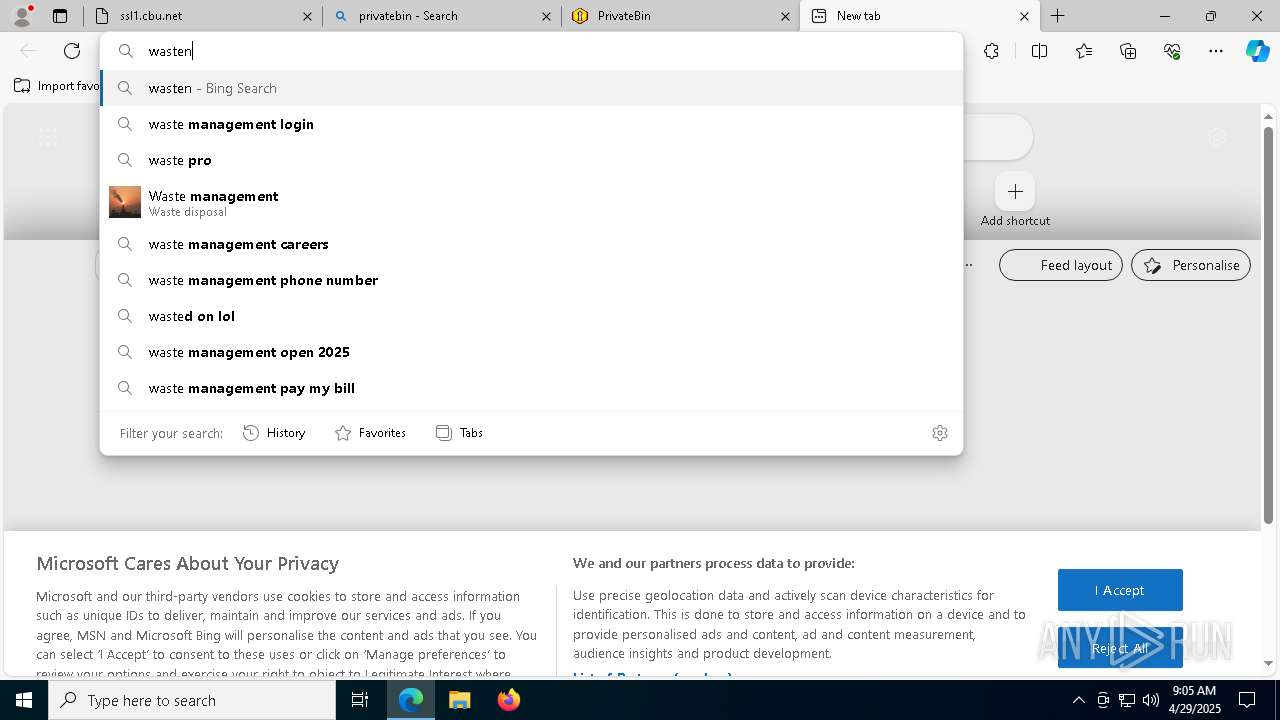Open the tab actions menu icon
Image resolution: width=1280 pixels, height=720 pixels.
point(60,16)
